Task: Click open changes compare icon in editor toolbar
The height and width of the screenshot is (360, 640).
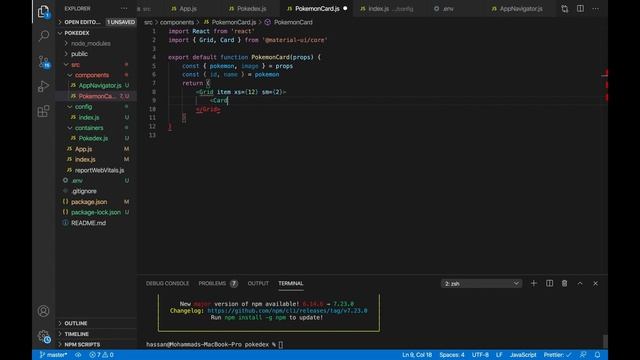Action: point(564,9)
